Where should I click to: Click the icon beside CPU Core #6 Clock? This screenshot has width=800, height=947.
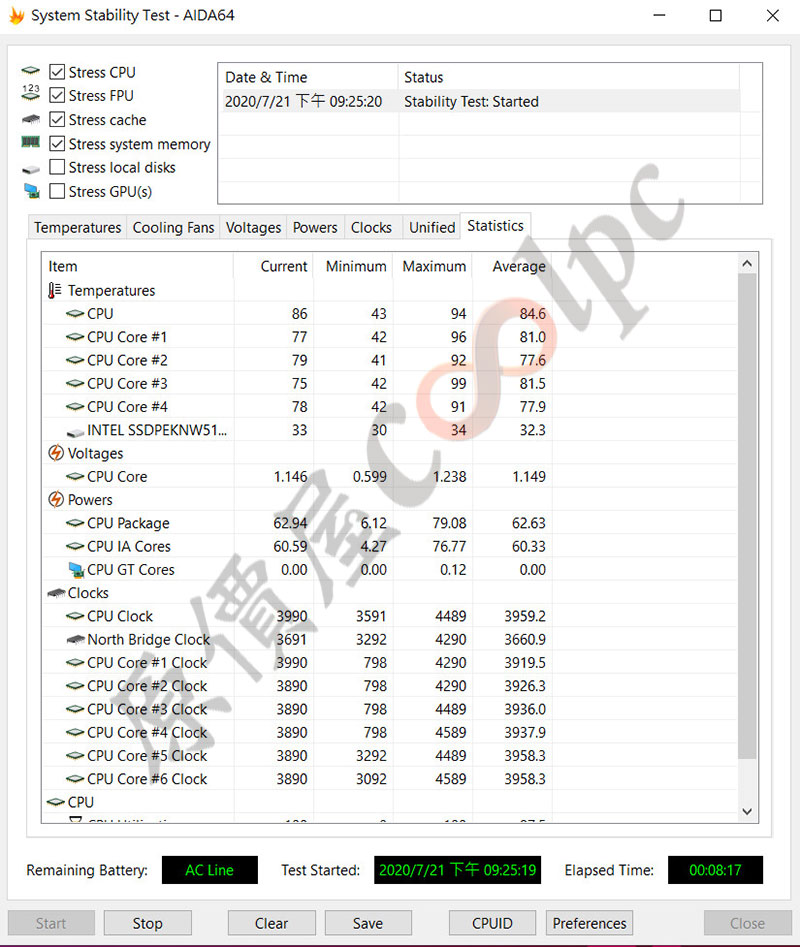click(75, 778)
